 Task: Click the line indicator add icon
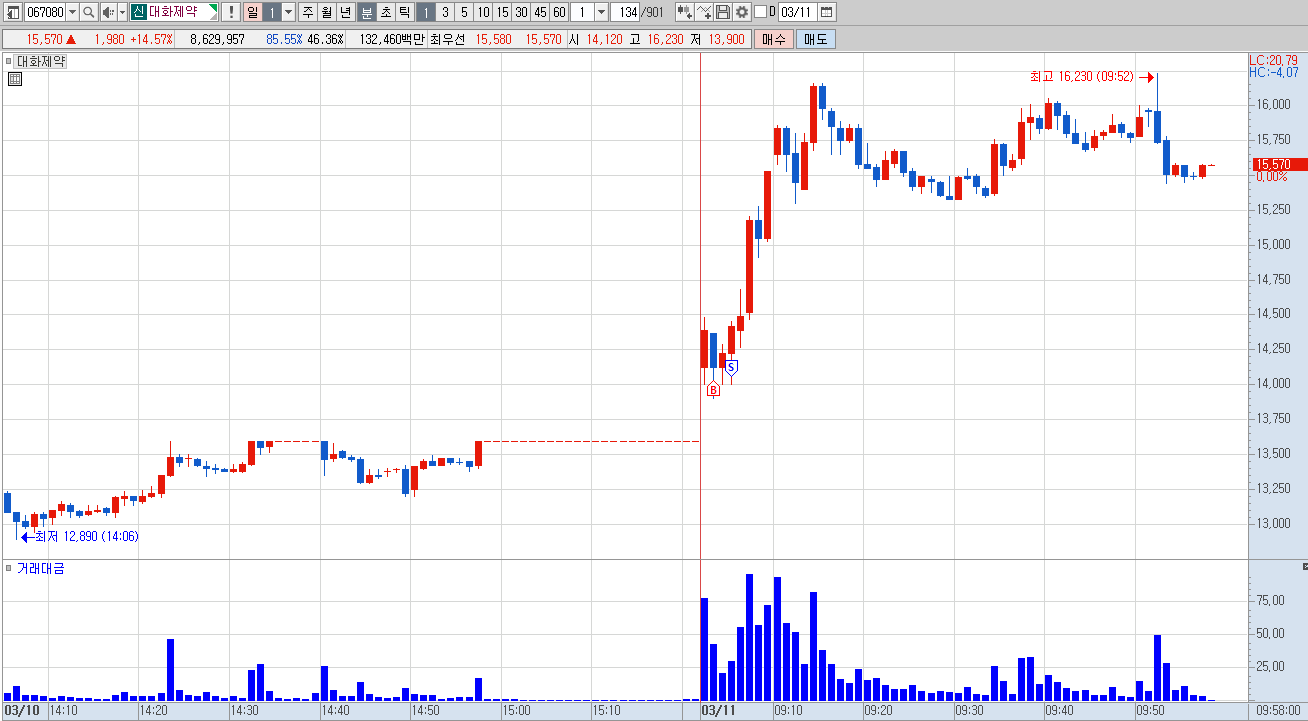[x=704, y=12]
